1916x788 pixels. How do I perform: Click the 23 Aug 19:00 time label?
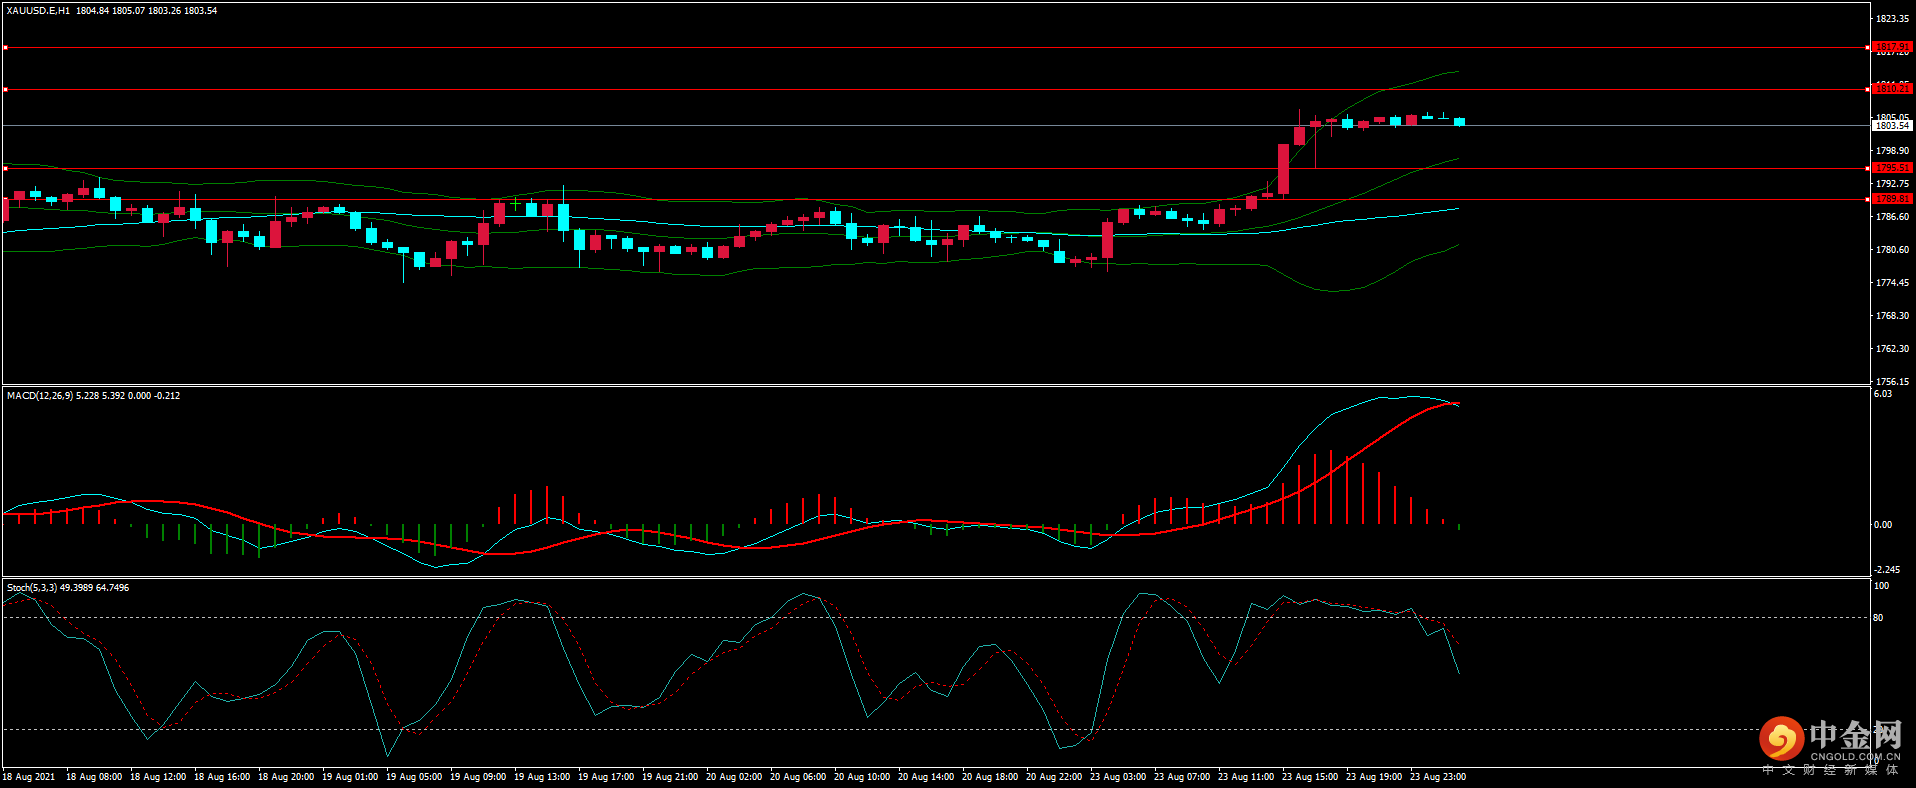(1374, 777)
